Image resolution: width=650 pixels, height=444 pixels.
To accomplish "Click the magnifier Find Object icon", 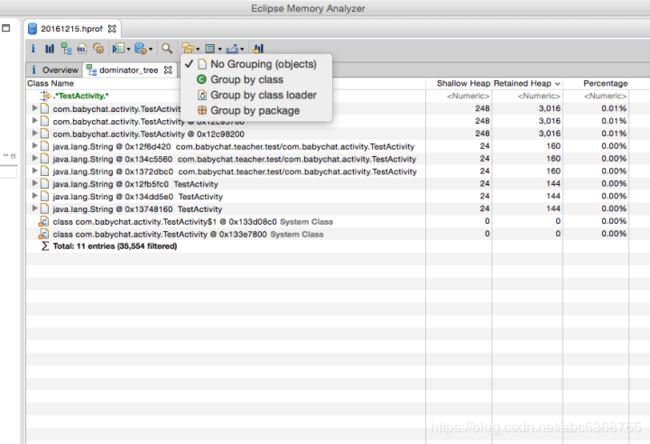I will [x=167, y=49].
